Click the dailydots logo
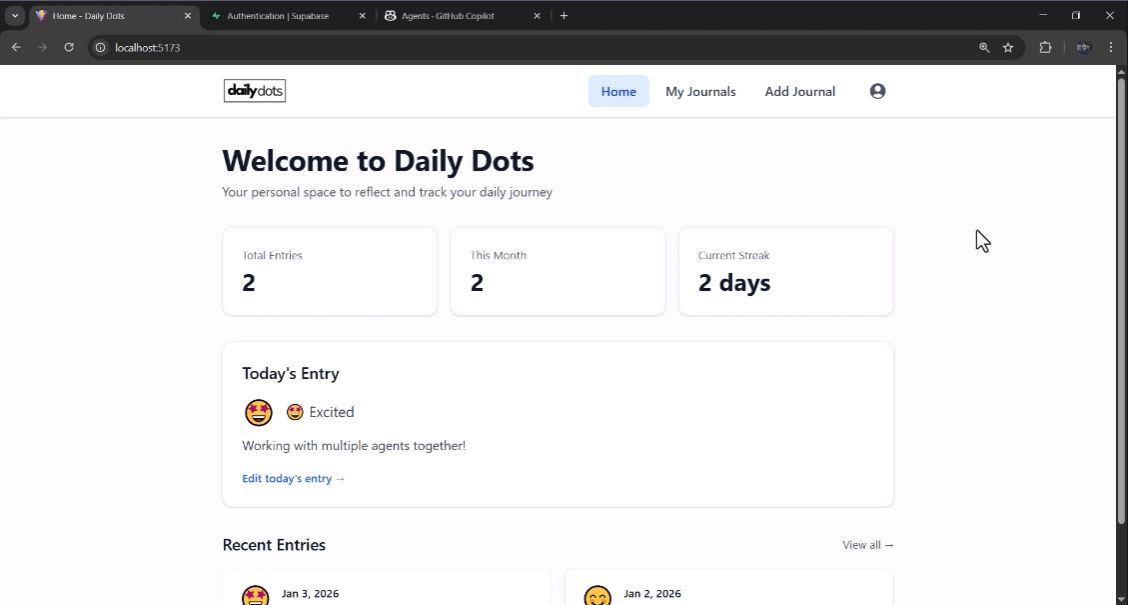The height and width of the screenshot is (605, 1128). click(254, 90)
